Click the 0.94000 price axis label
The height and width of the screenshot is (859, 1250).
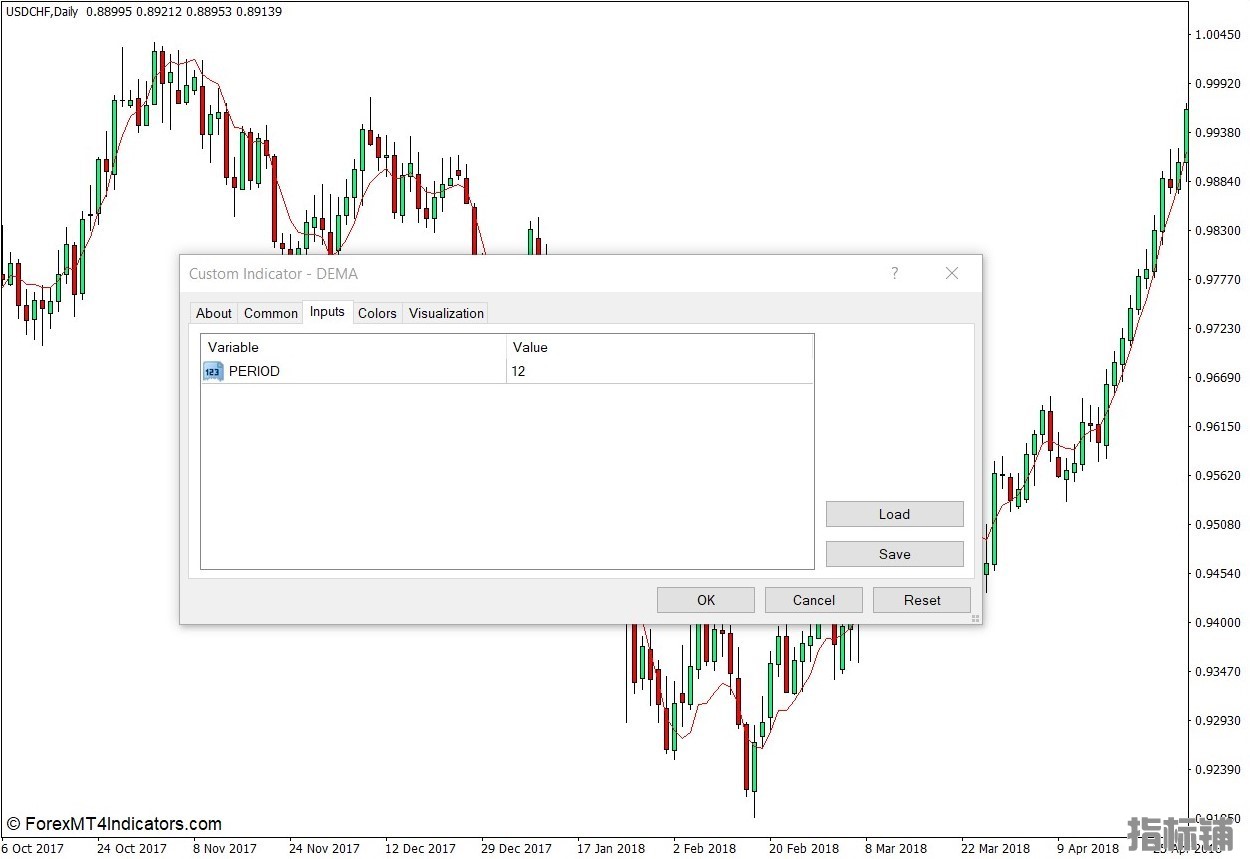[1218, 623]
